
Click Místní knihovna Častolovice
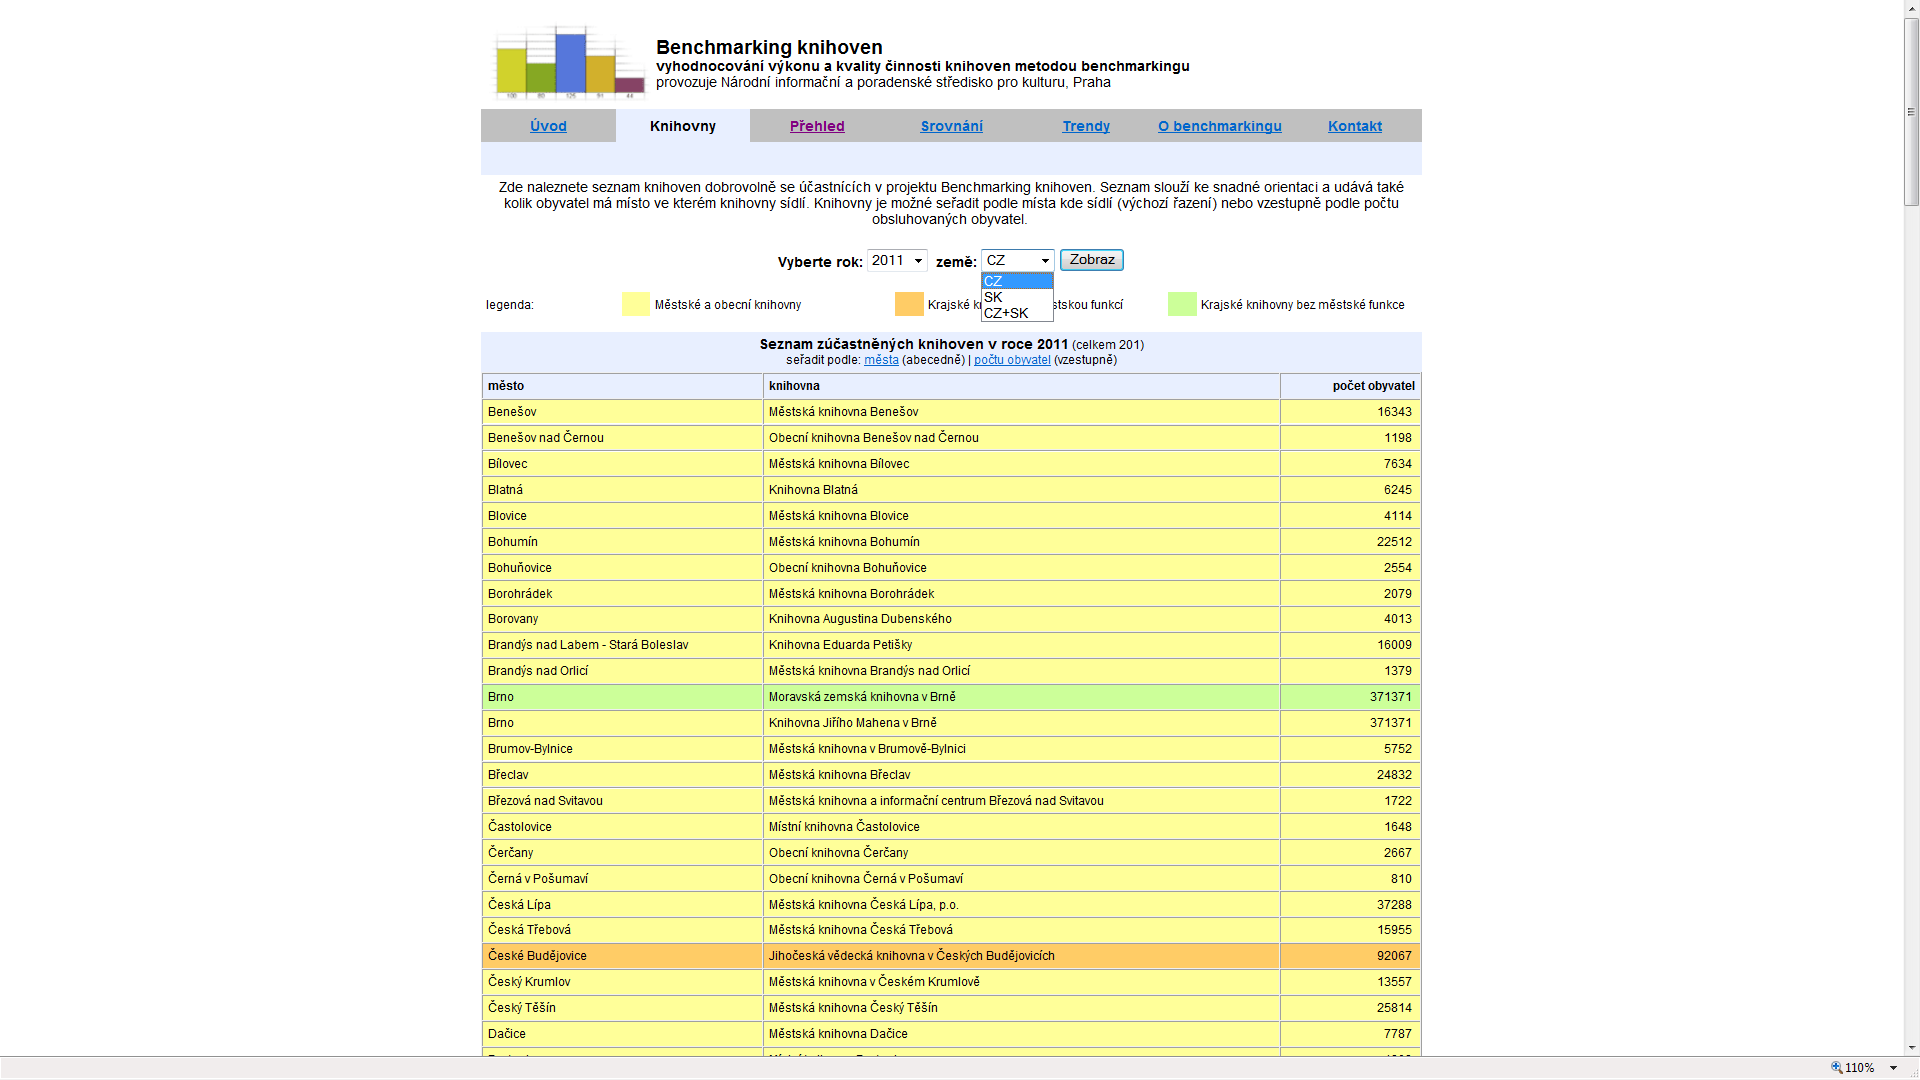(x=1021, y=827)
